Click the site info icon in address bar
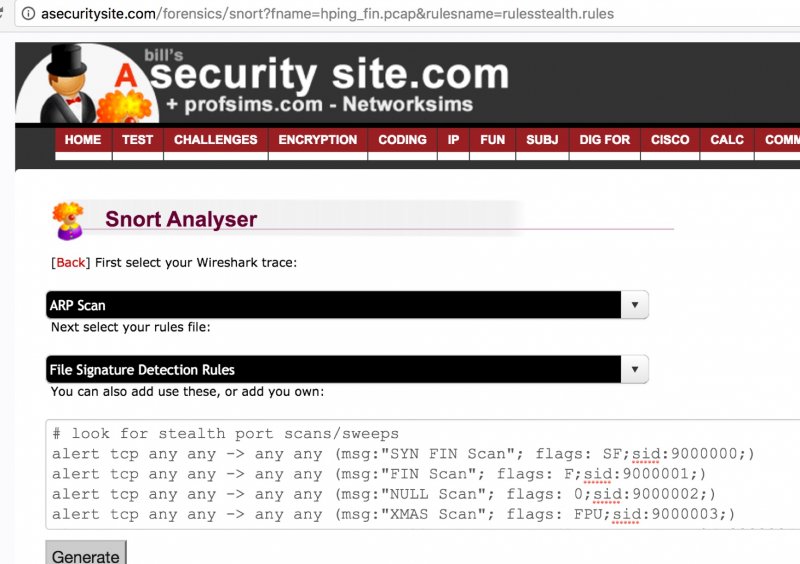Image resolution: width=800 pixels, height=564 pixels. [x=29, y=13]
